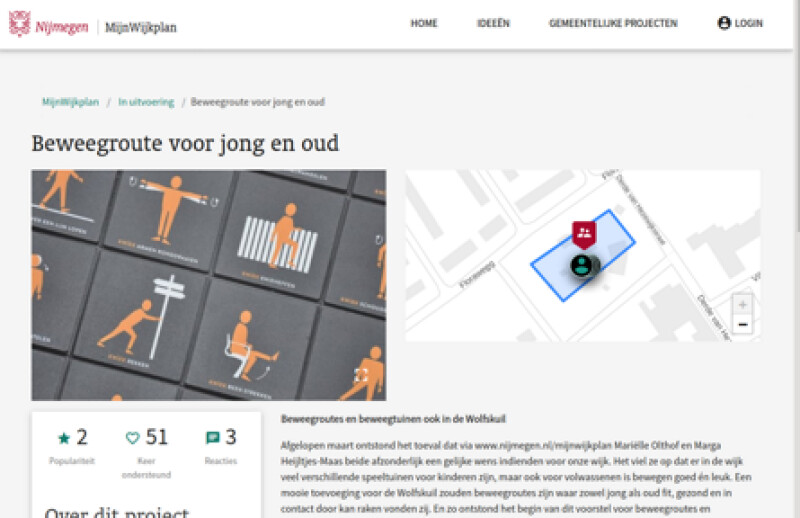Viewport: 800px width, 518px height.
Task: Open reactions via the speech bubble icon
Action: pyautogui.click(x=212, y=438)
